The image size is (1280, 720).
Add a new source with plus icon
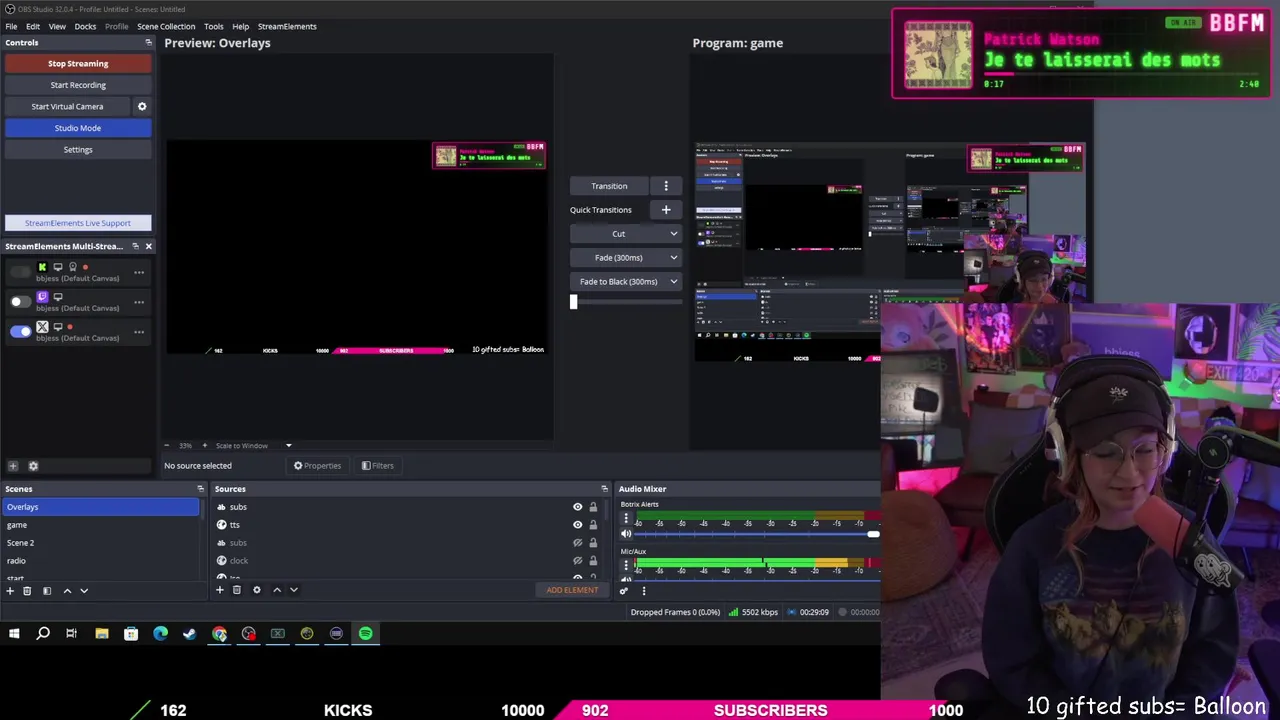220,590
